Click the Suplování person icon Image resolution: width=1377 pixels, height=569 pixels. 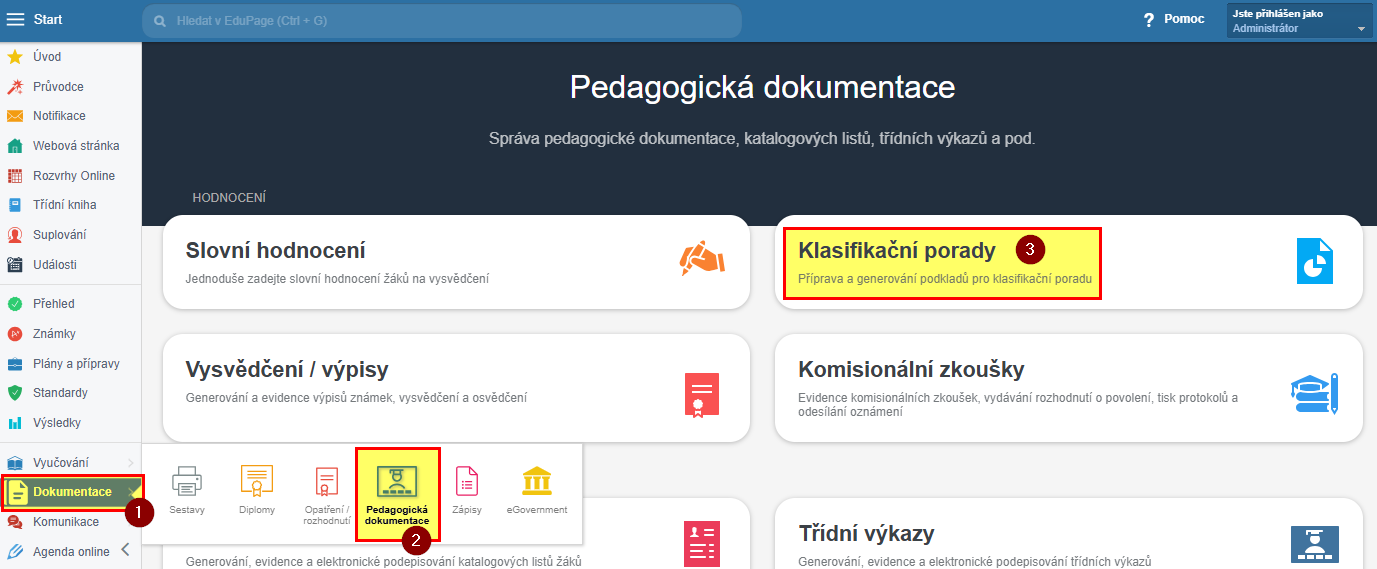pos(15,235)
